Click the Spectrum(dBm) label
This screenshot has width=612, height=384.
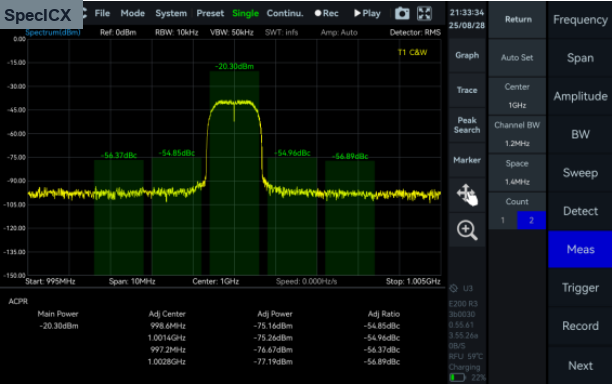pos(53,32)
